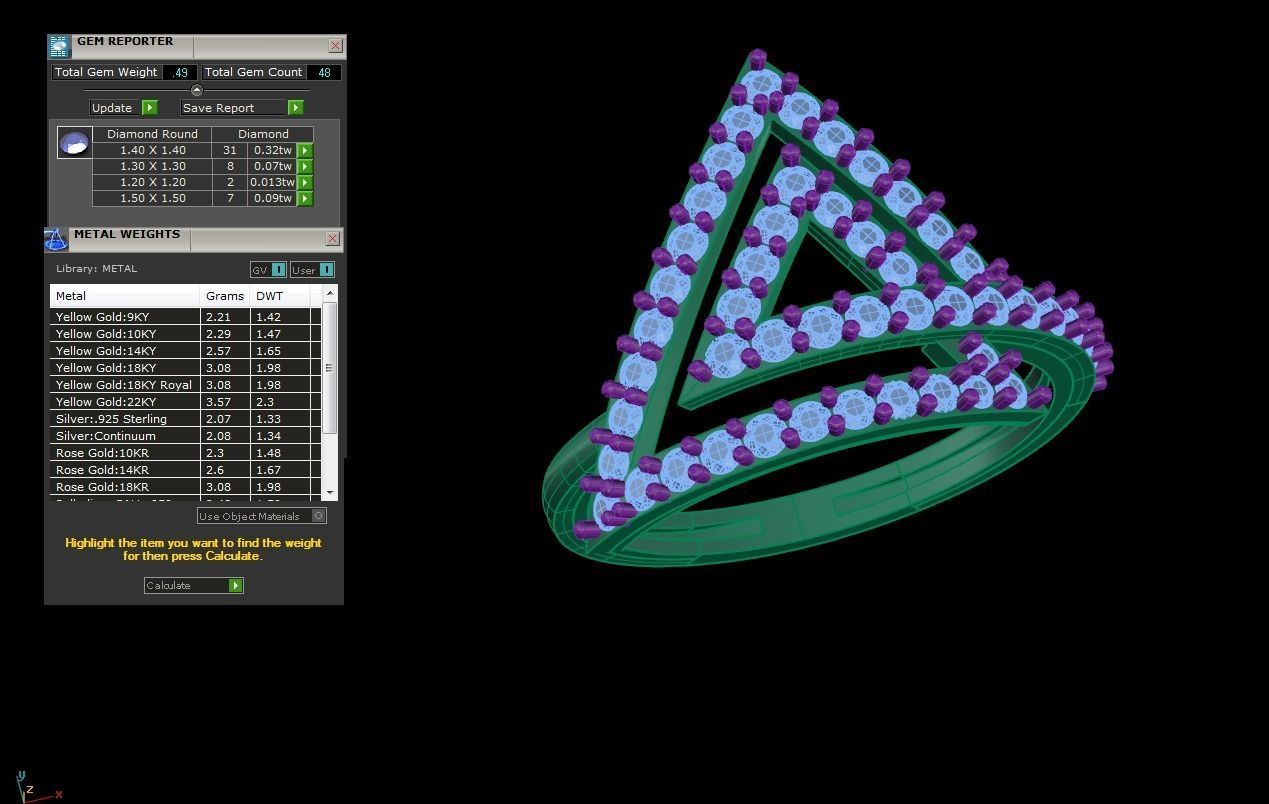Click the Gem Reporter panel icon
Viewport: 1269px width, 804px height.
click(59, 46)
